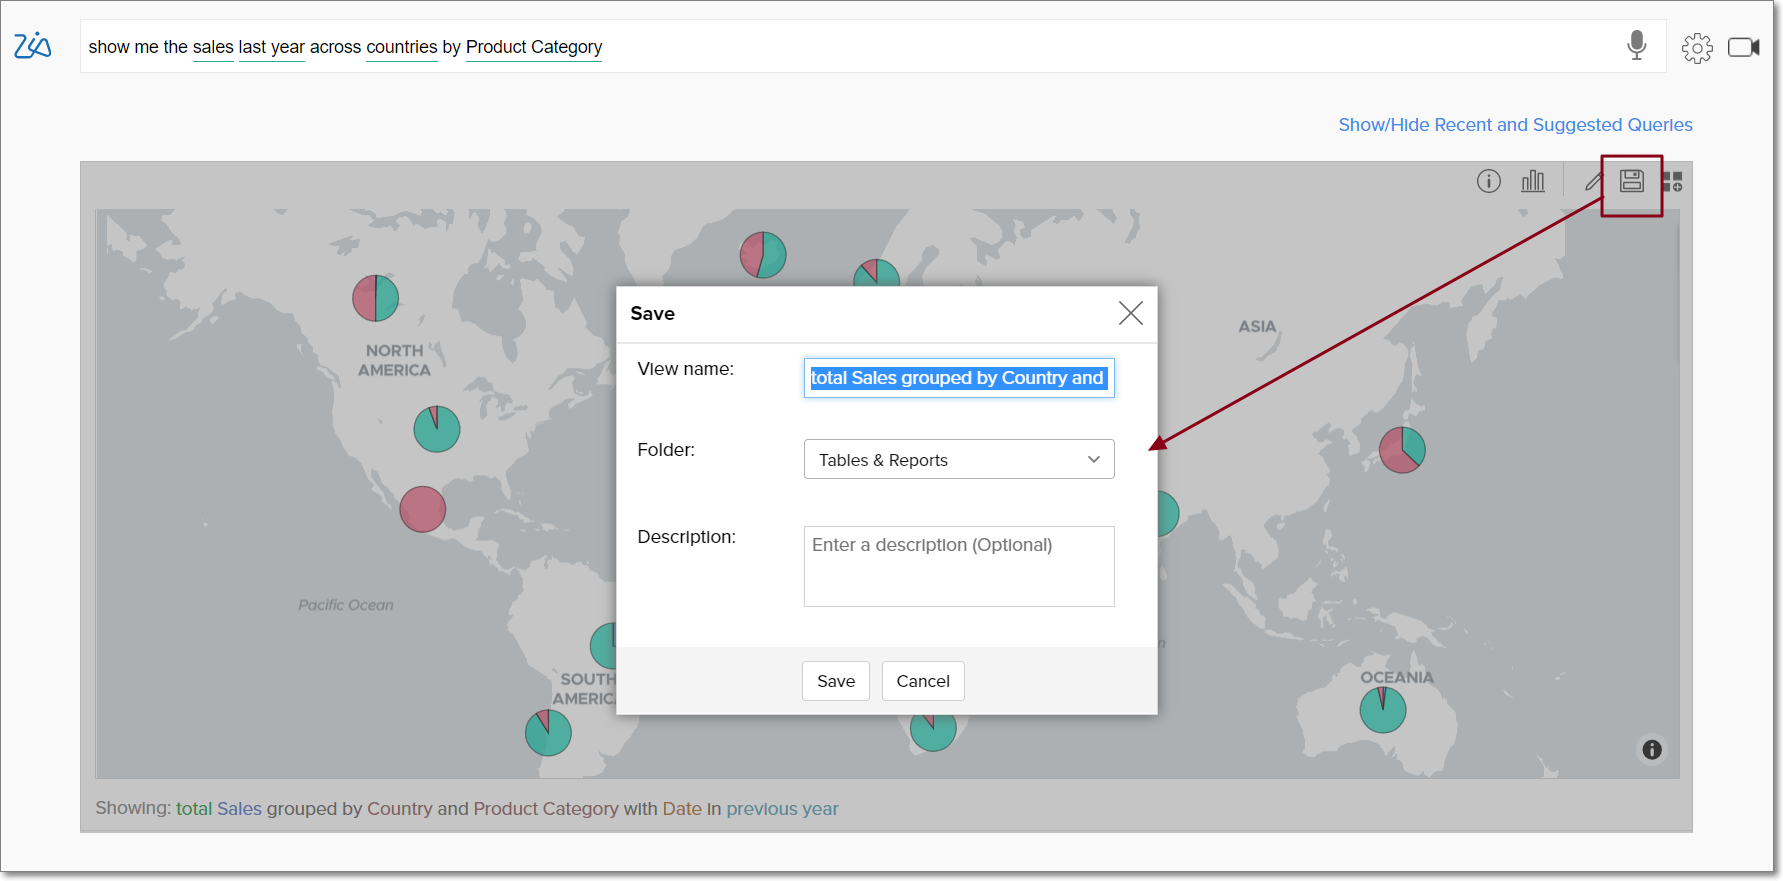This screenshot has width=1783, height=881.
Task: Cancel the Save dialog
Action: 922,681
